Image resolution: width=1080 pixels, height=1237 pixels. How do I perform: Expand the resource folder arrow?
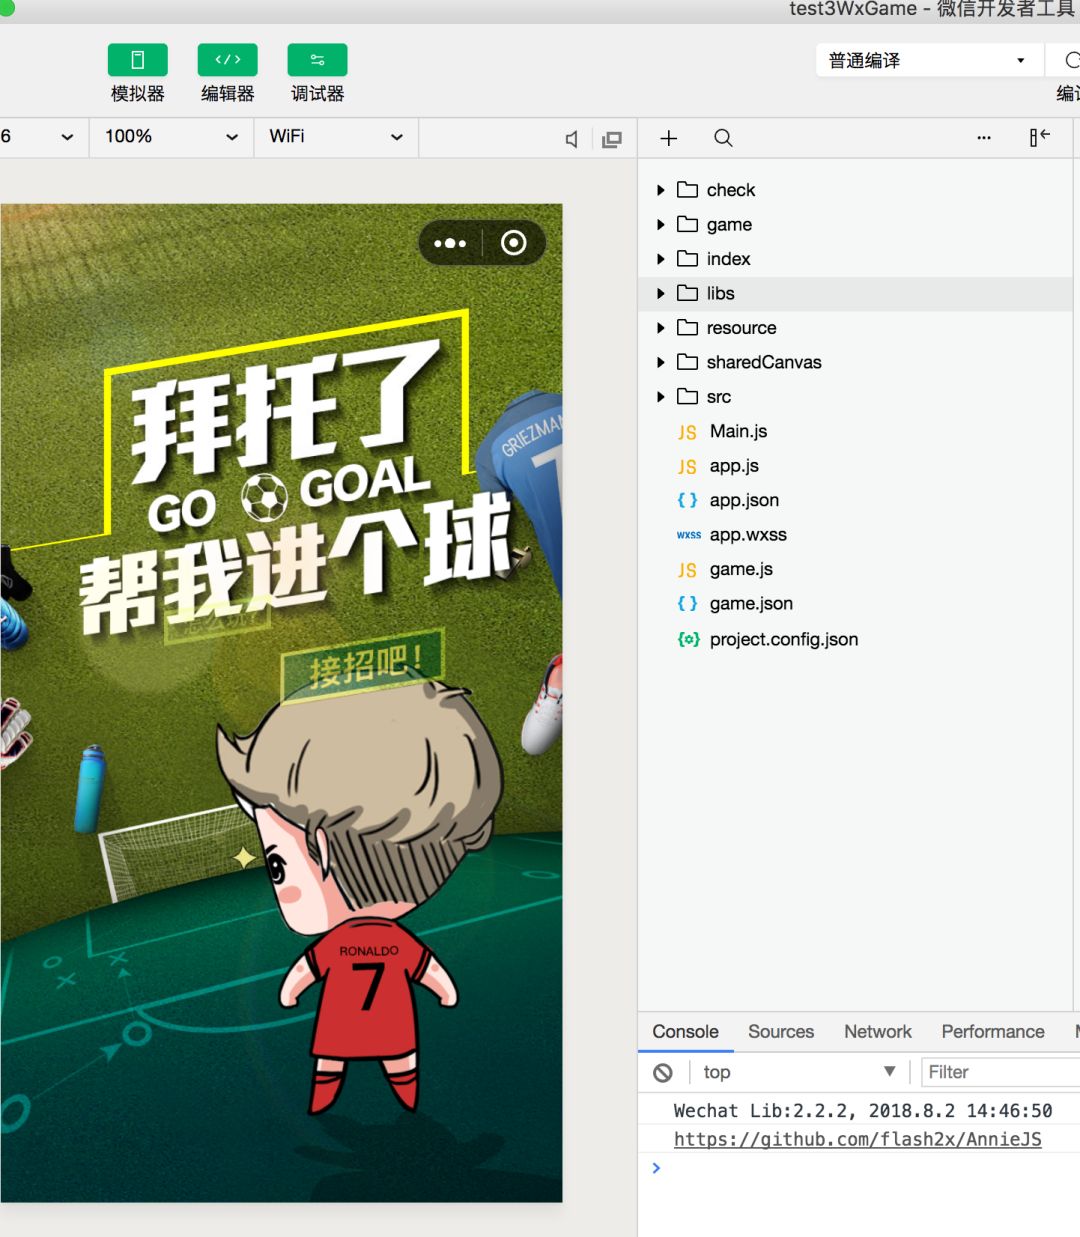click(660, 328)
